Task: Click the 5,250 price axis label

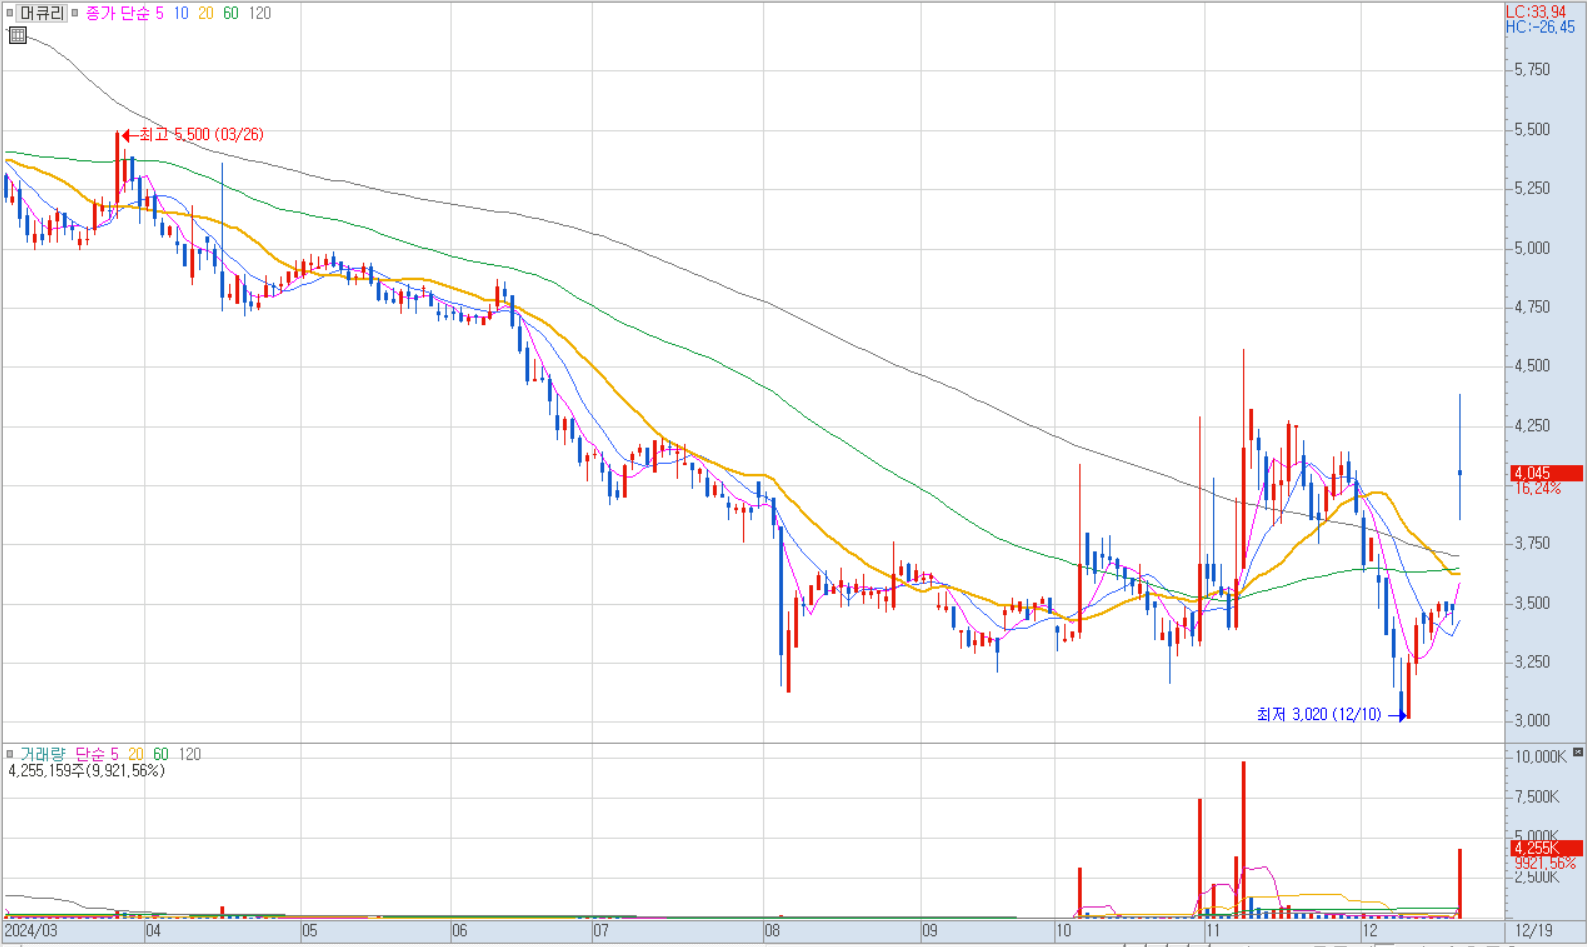Action: pos(1532,188)
